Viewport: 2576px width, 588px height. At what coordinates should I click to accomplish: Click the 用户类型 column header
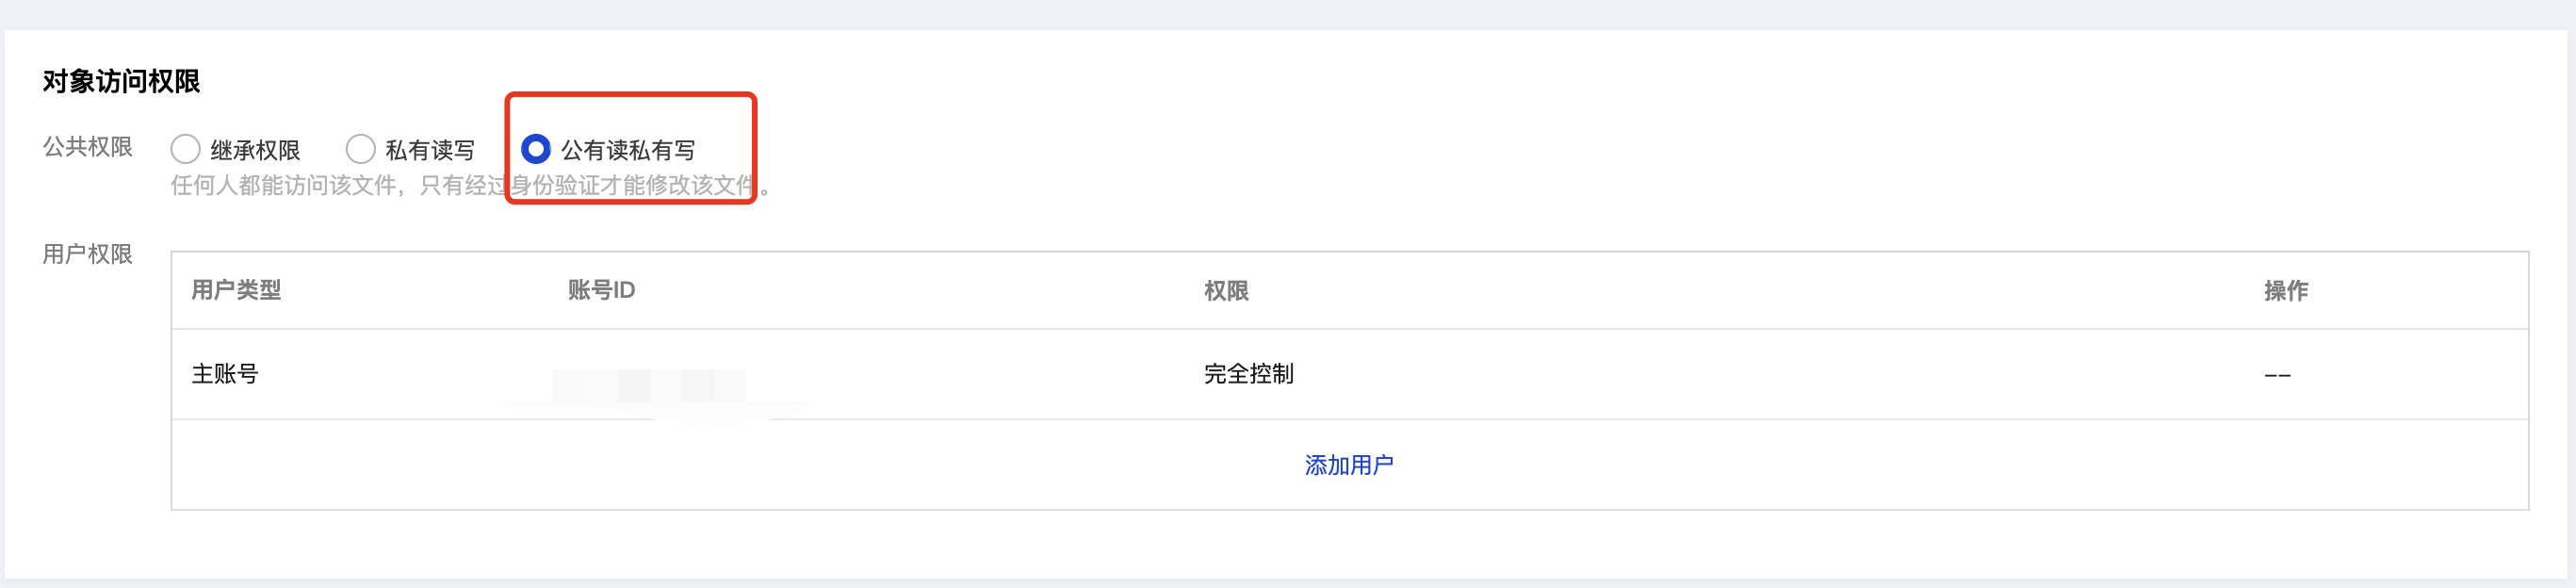pyautogui.click(x=236, y=290)
